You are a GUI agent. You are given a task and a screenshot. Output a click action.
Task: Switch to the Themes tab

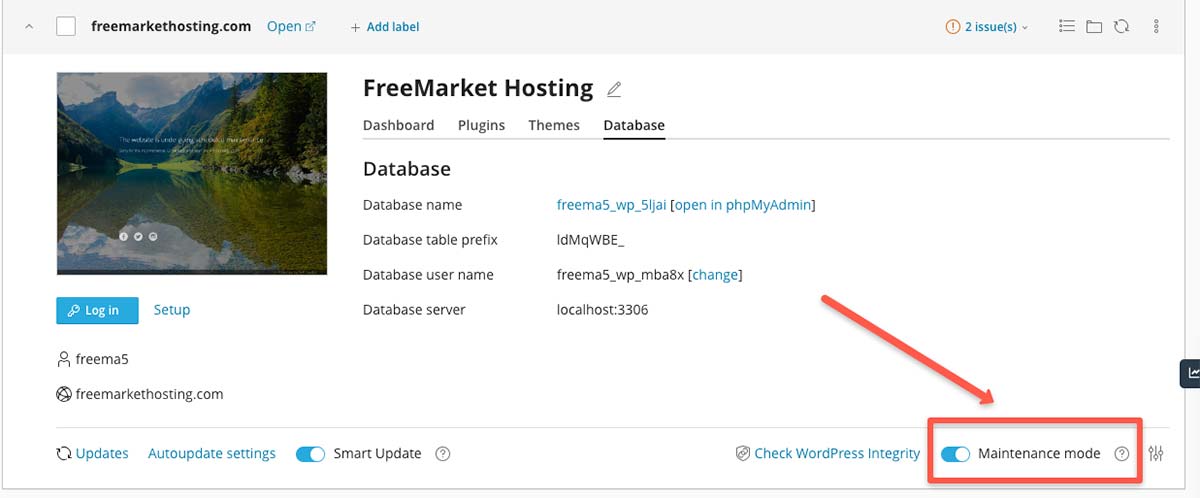pyautogui.click(x=554, y=125)
